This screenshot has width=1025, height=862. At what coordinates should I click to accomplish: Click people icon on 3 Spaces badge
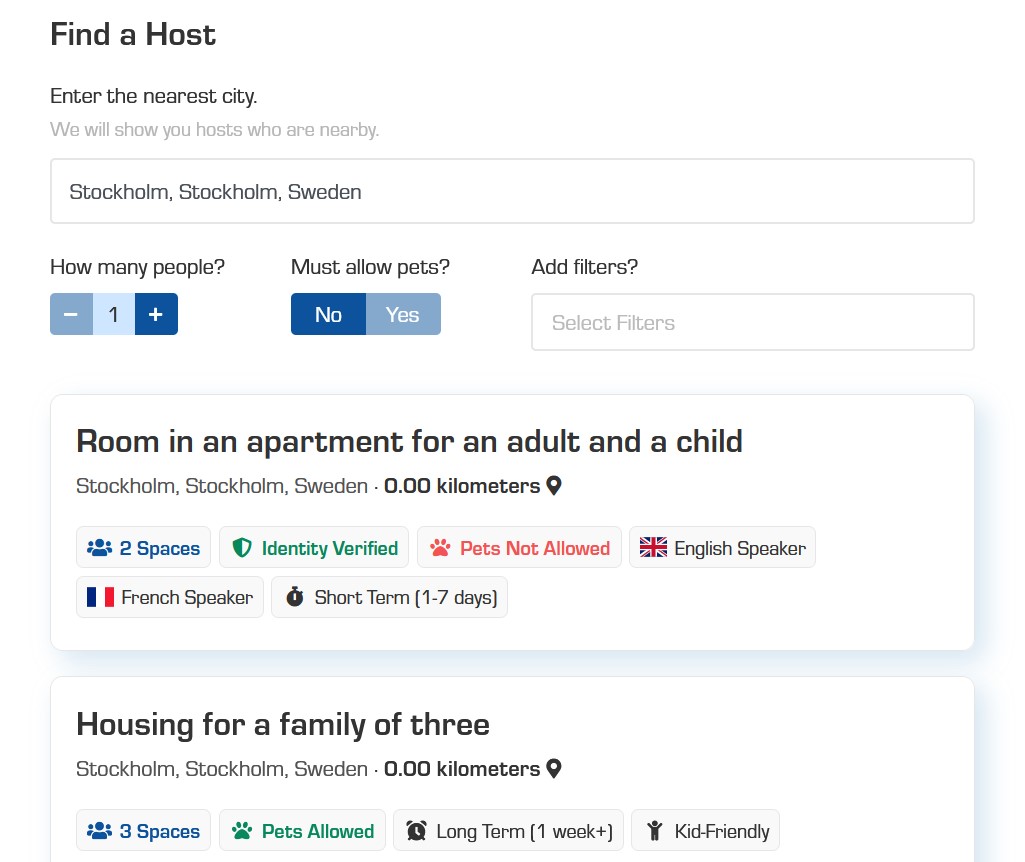point(99,831)
